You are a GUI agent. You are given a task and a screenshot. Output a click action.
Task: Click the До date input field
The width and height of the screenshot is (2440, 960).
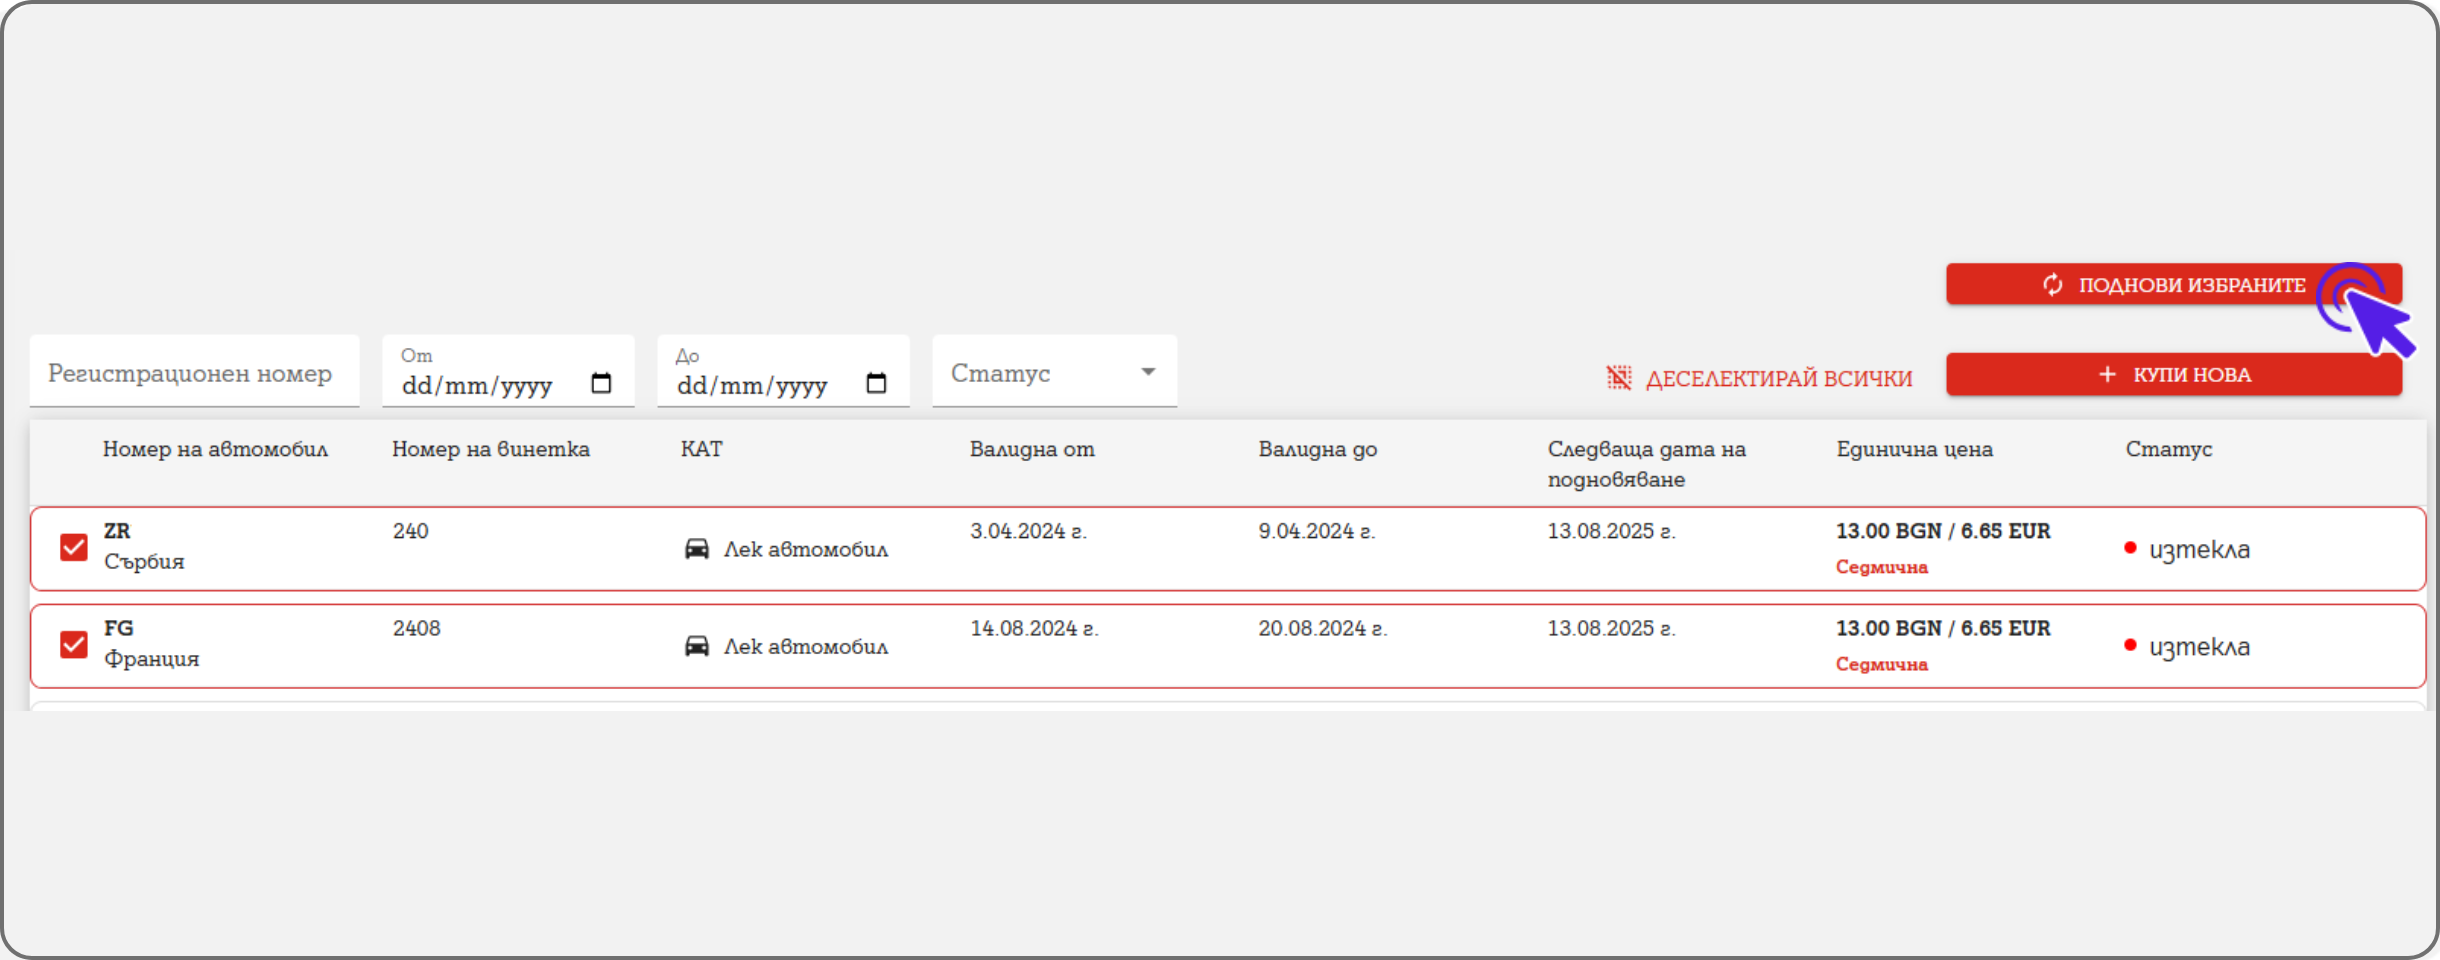coord(755,385)
